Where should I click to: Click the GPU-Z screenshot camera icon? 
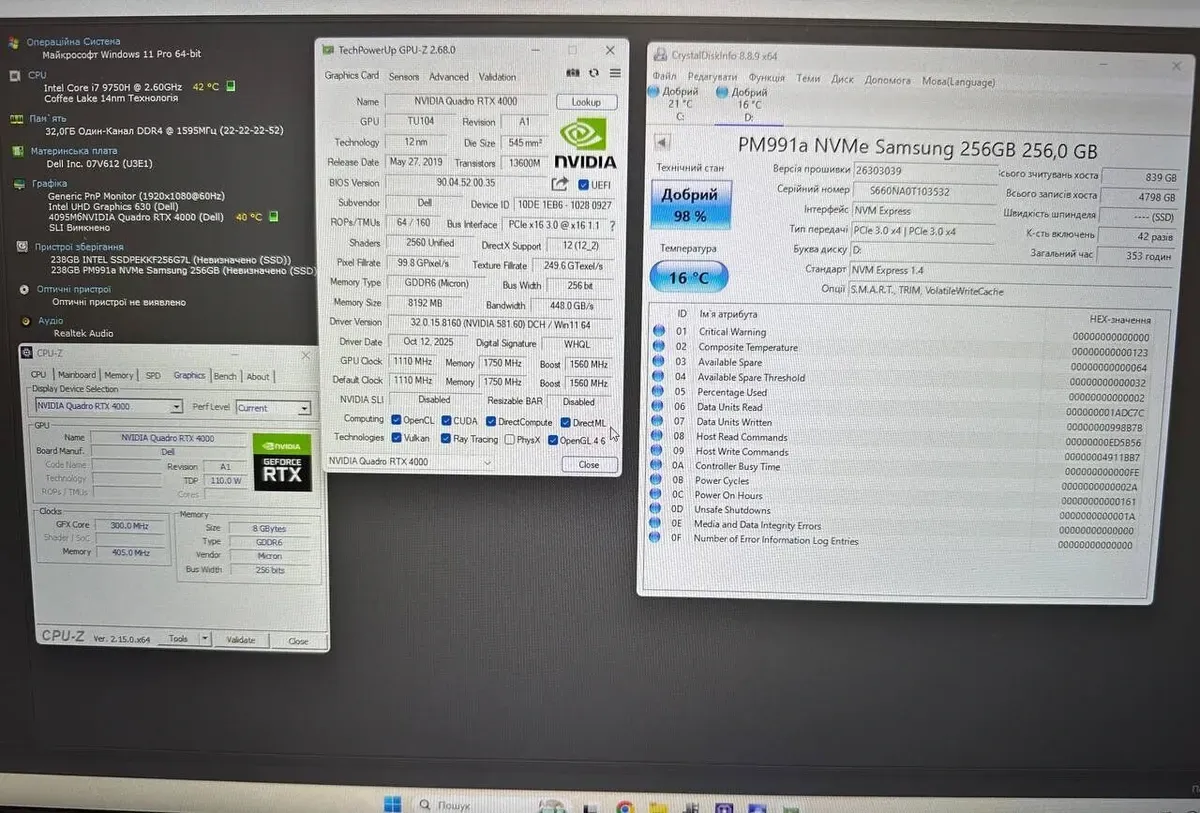pyautogui.click(x=573, y=73)
